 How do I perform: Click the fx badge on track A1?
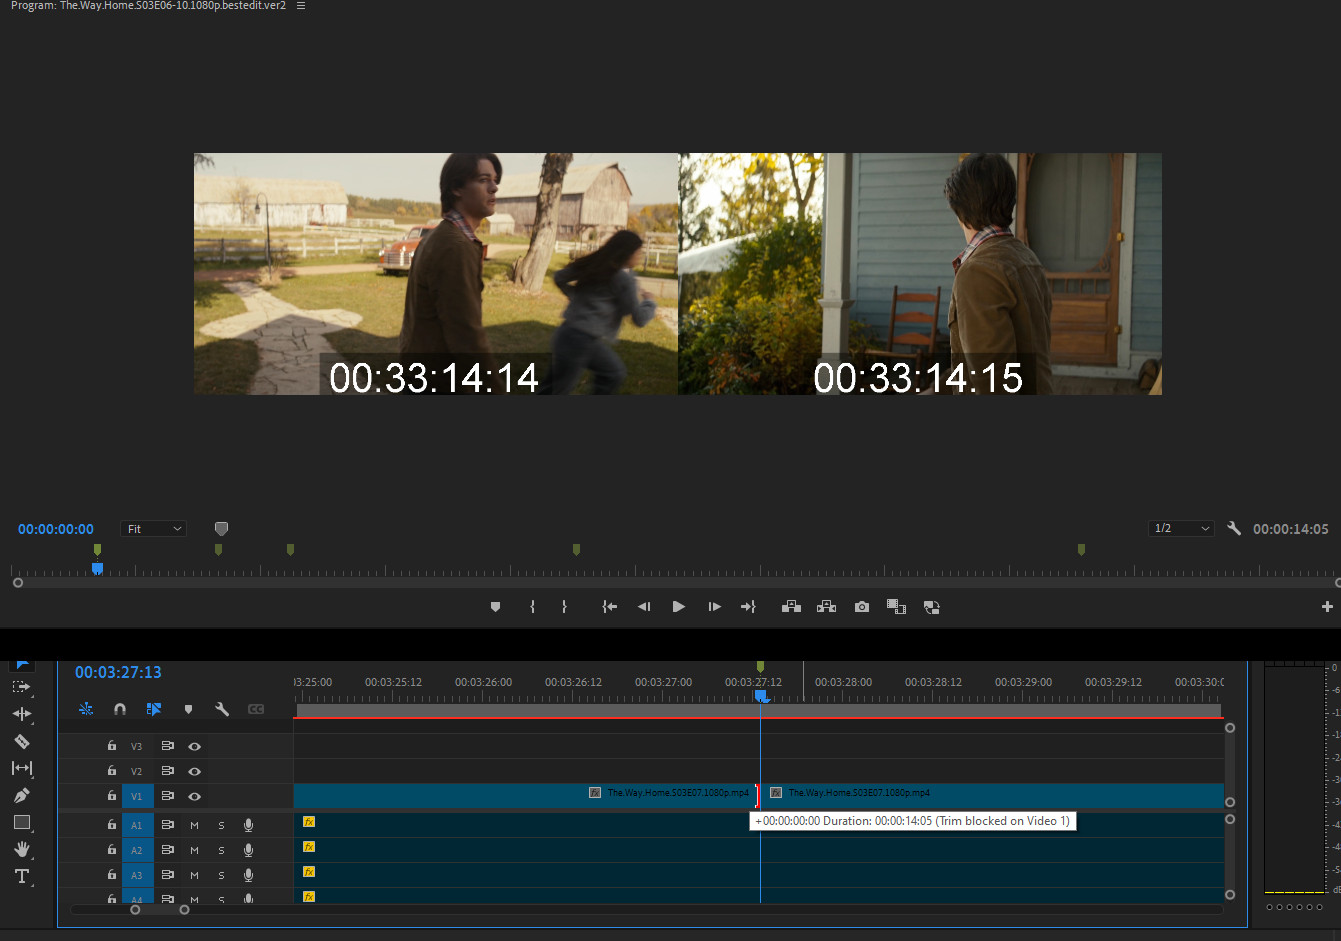coord(309,822)
